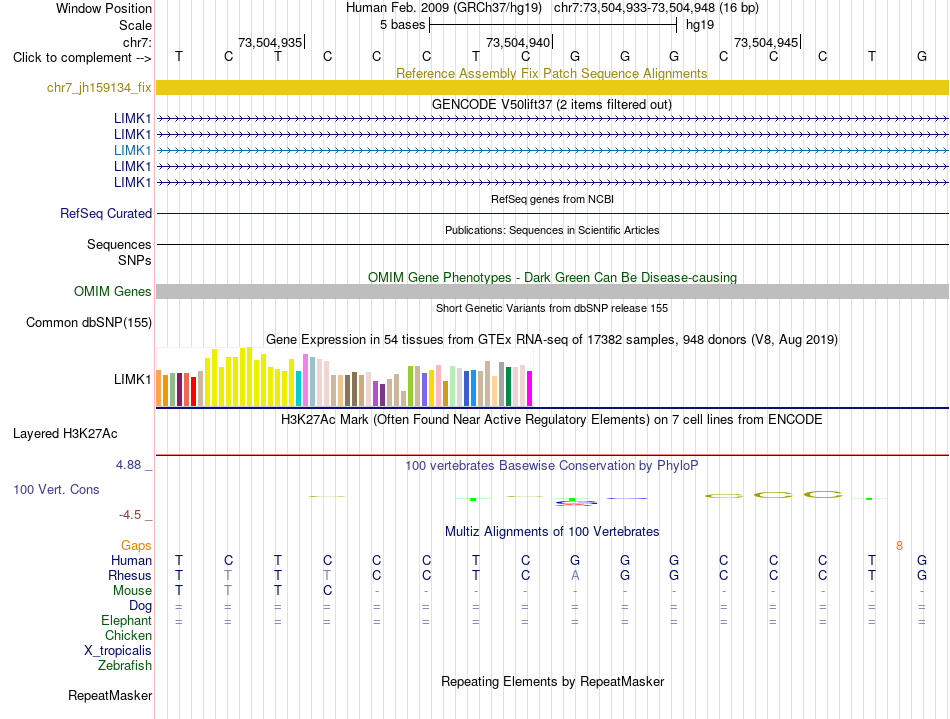
Task: Select the Zebrafish alignment row label
Action: tap(125, 666)
